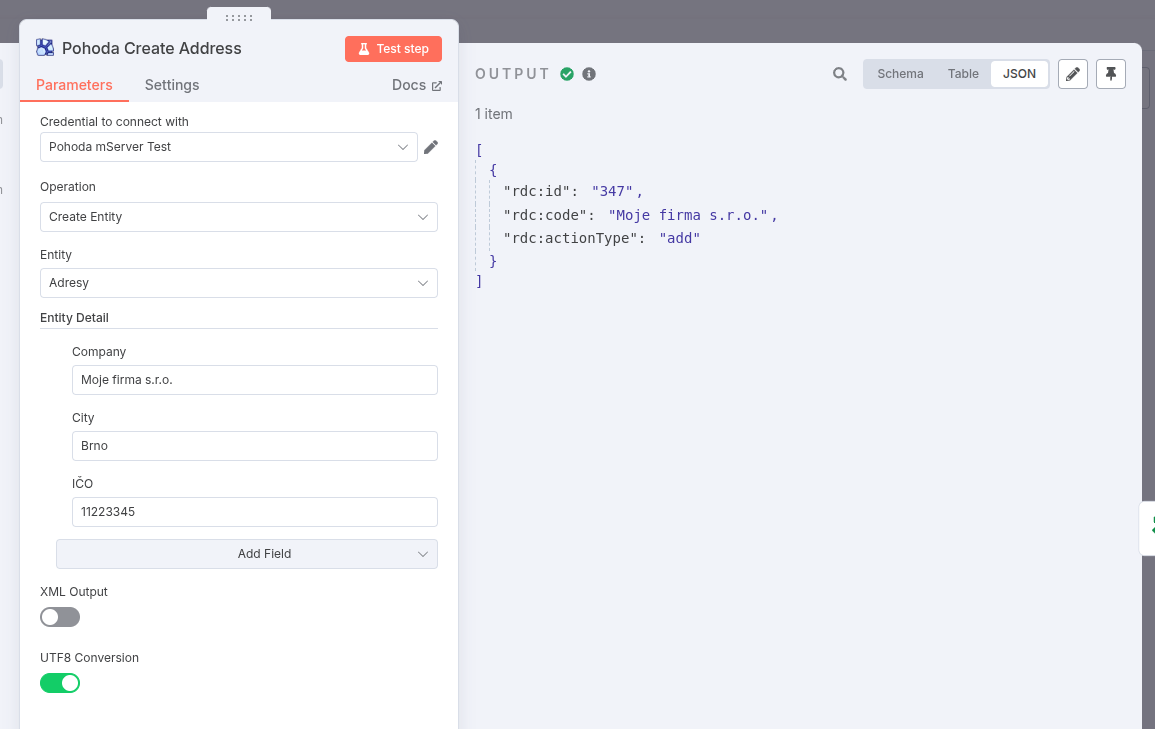Edit output with the pencil button
Viewport: 1155px width, 729px height.
pyautogui.click(x=1072, y=74)
